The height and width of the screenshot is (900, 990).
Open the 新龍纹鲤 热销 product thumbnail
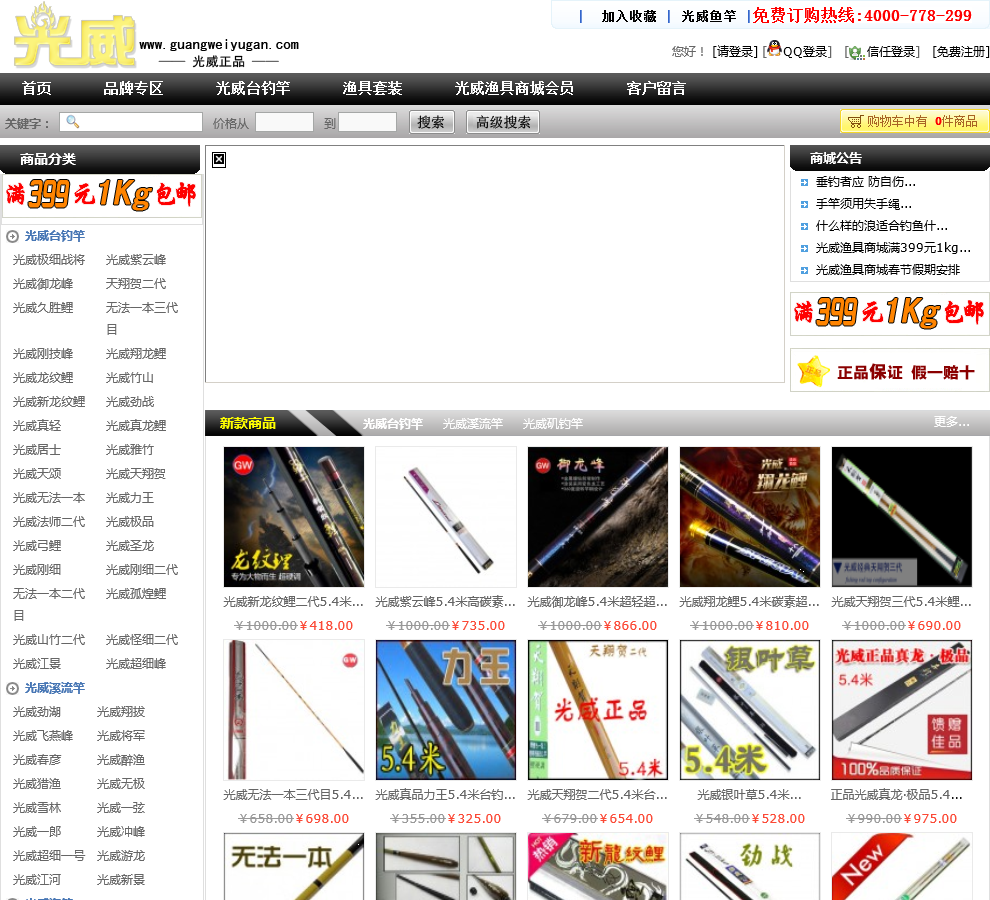tap(598, 867)
